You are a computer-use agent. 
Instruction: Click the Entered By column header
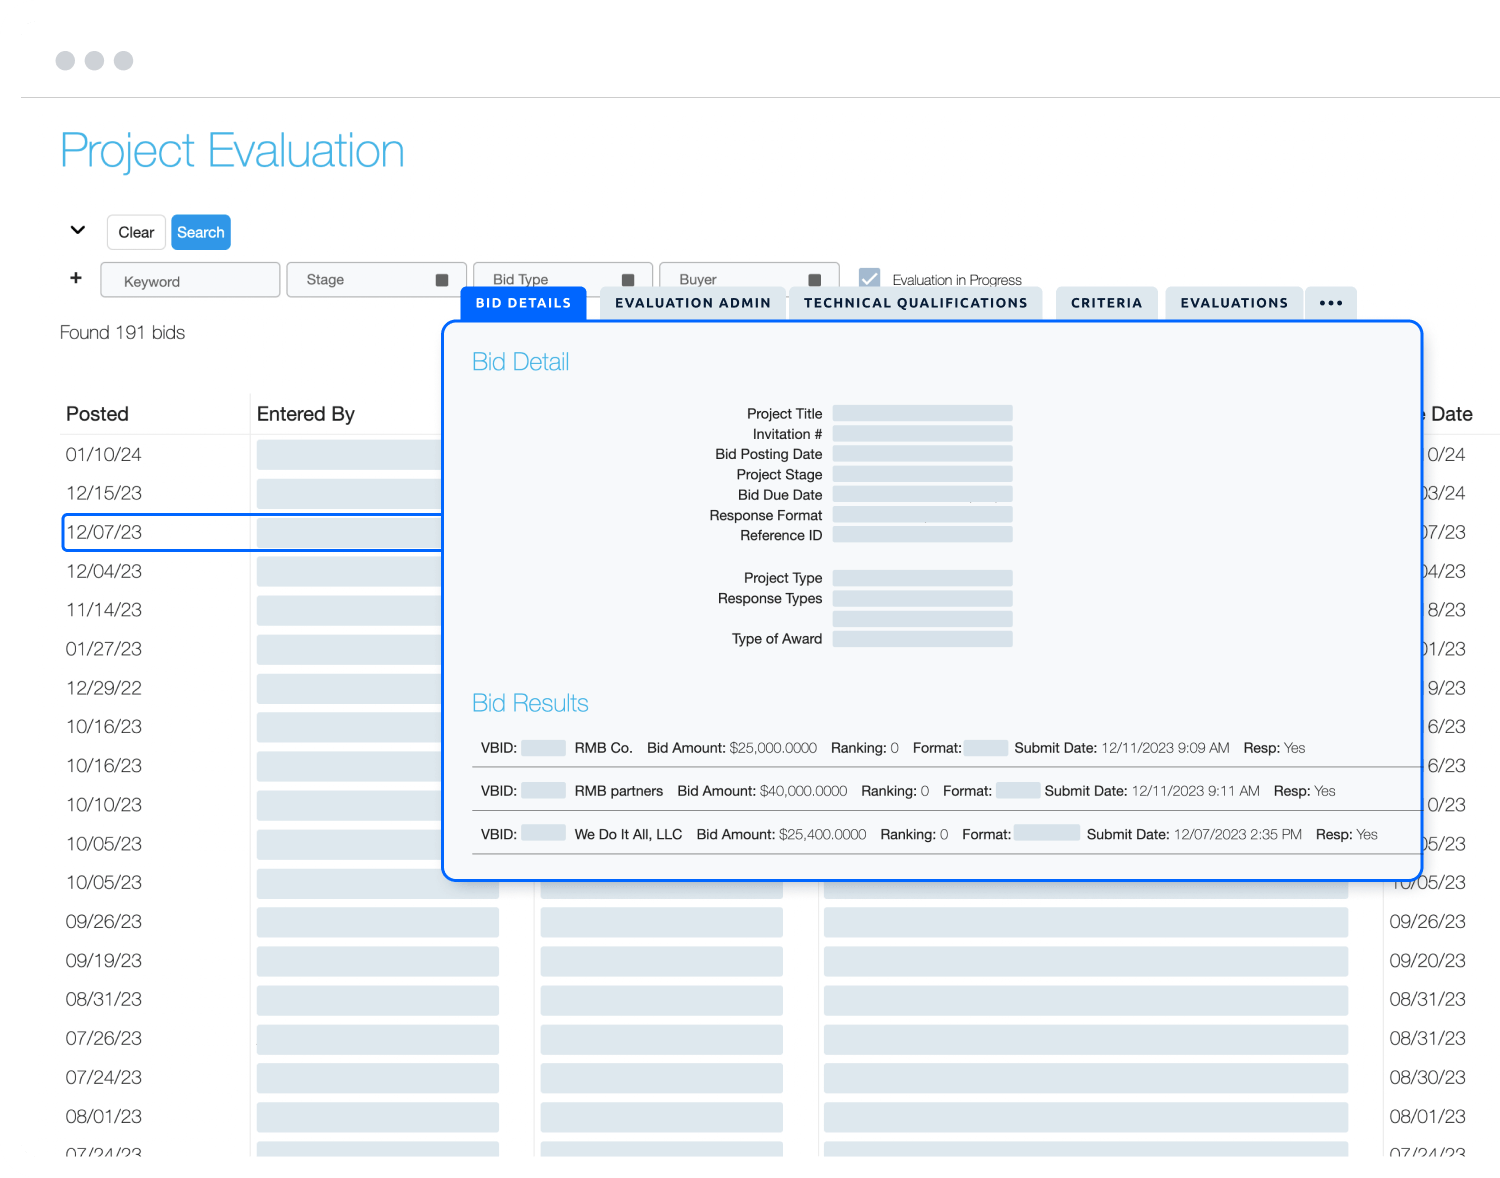[x=305, y=414]
